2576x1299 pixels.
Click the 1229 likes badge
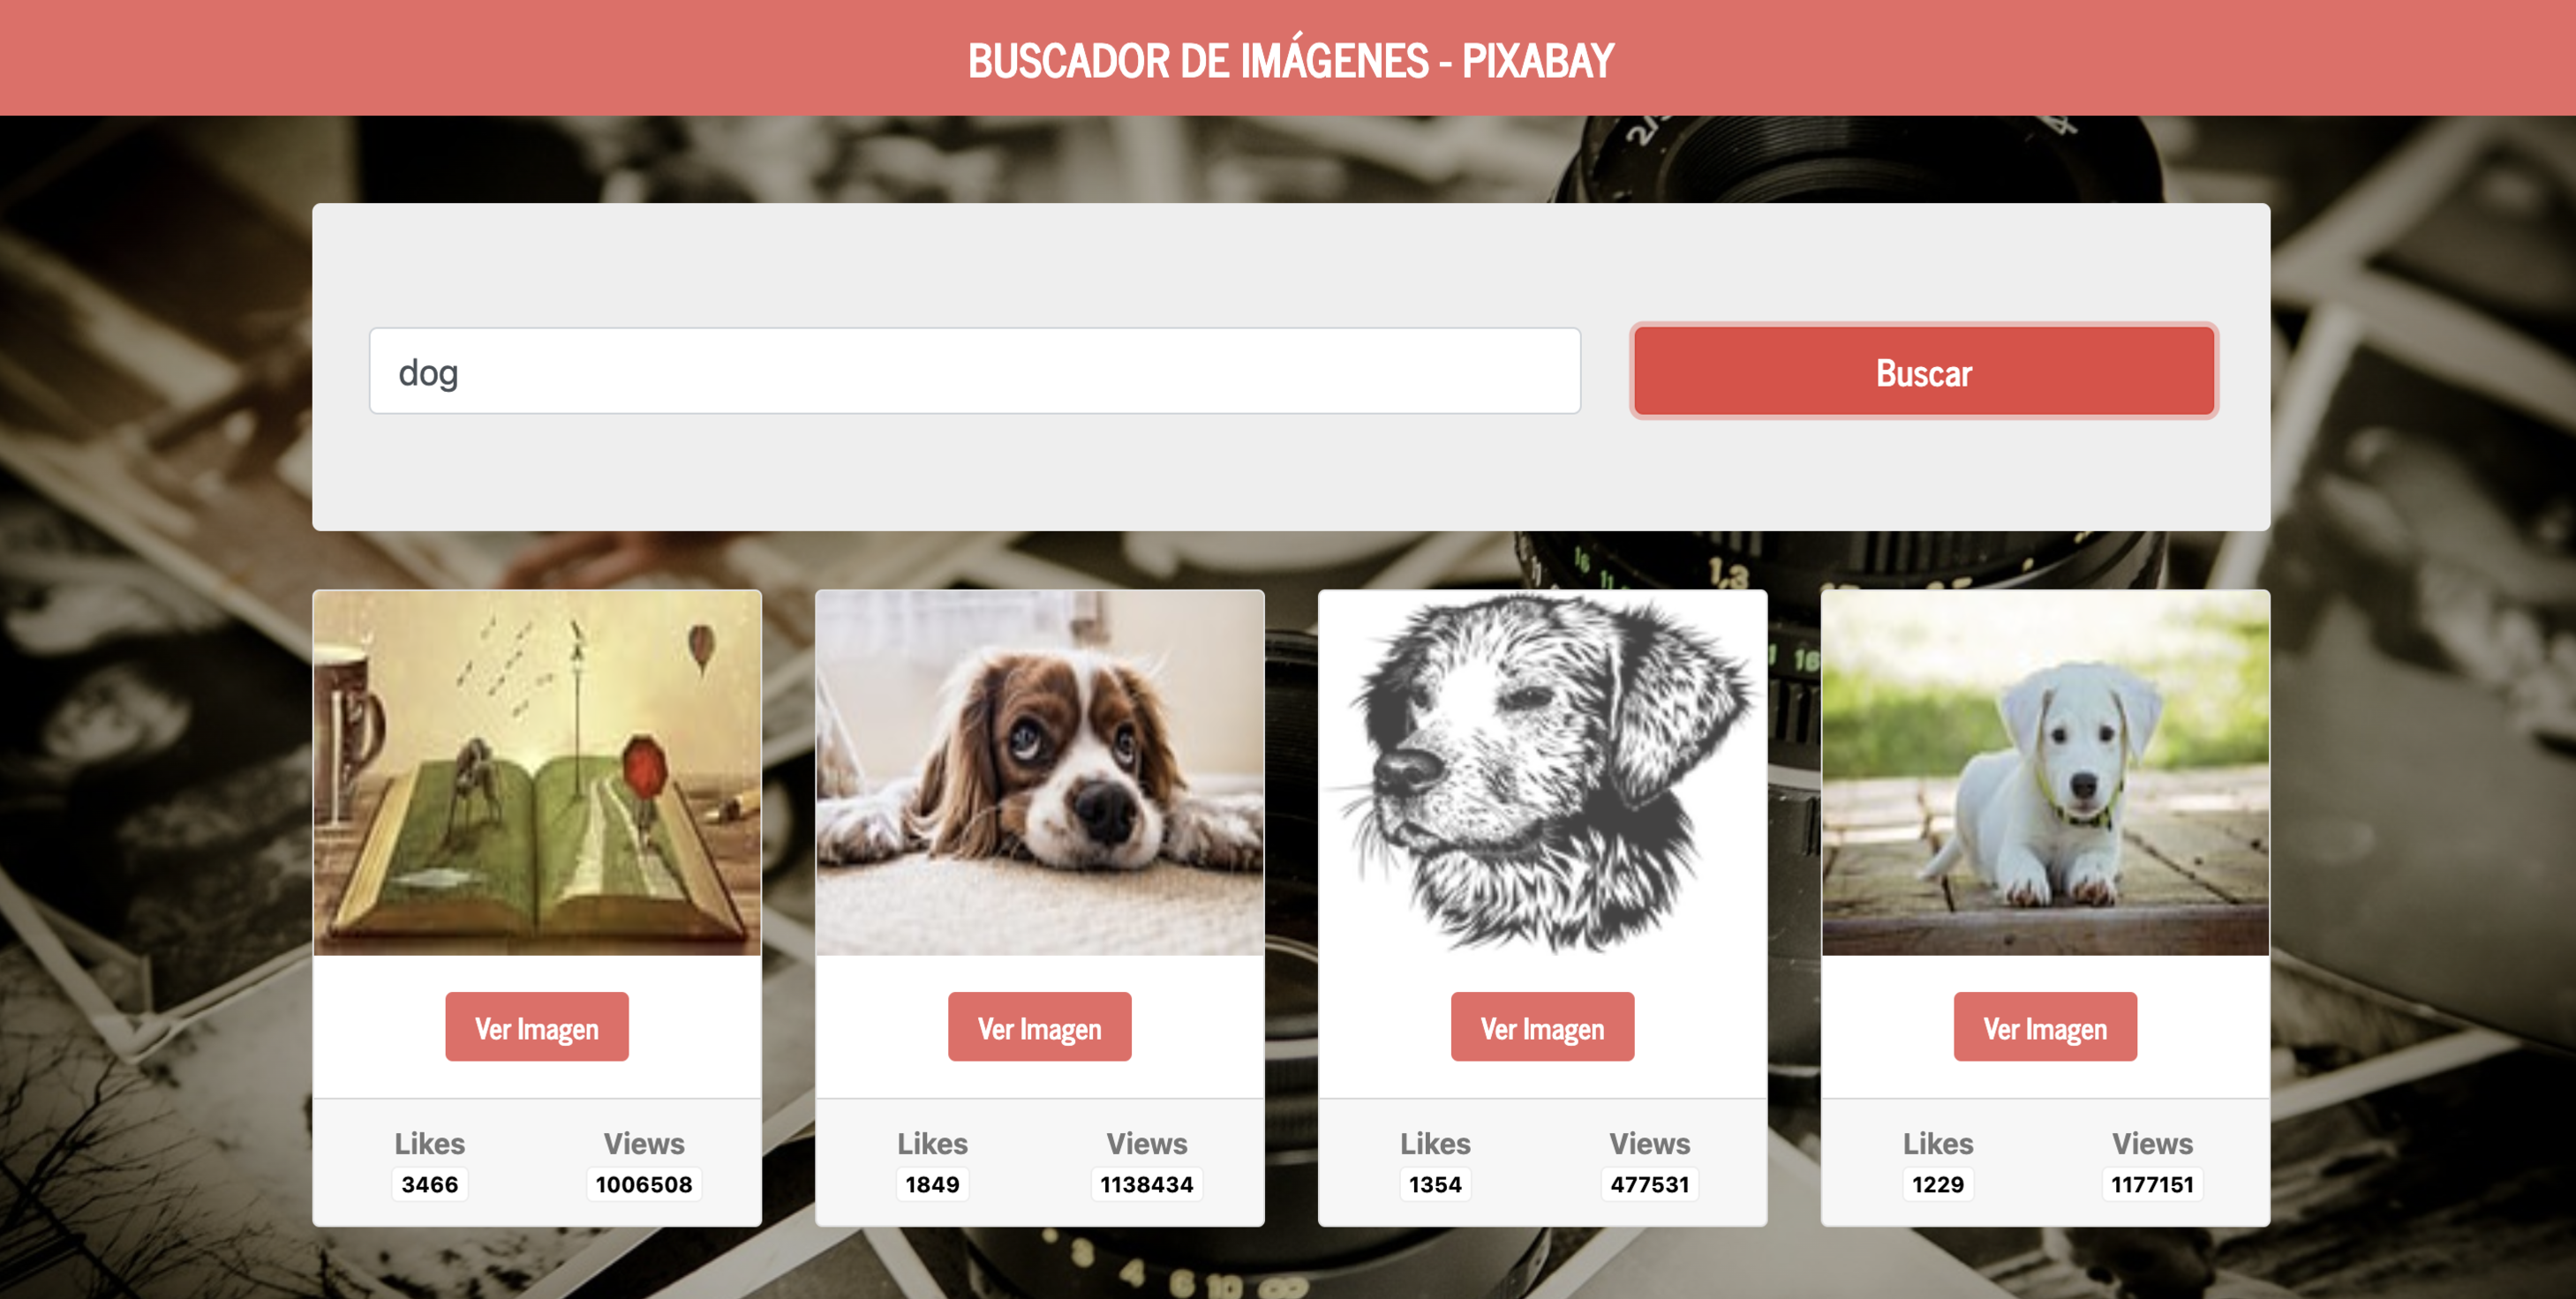(1938, 1184)
